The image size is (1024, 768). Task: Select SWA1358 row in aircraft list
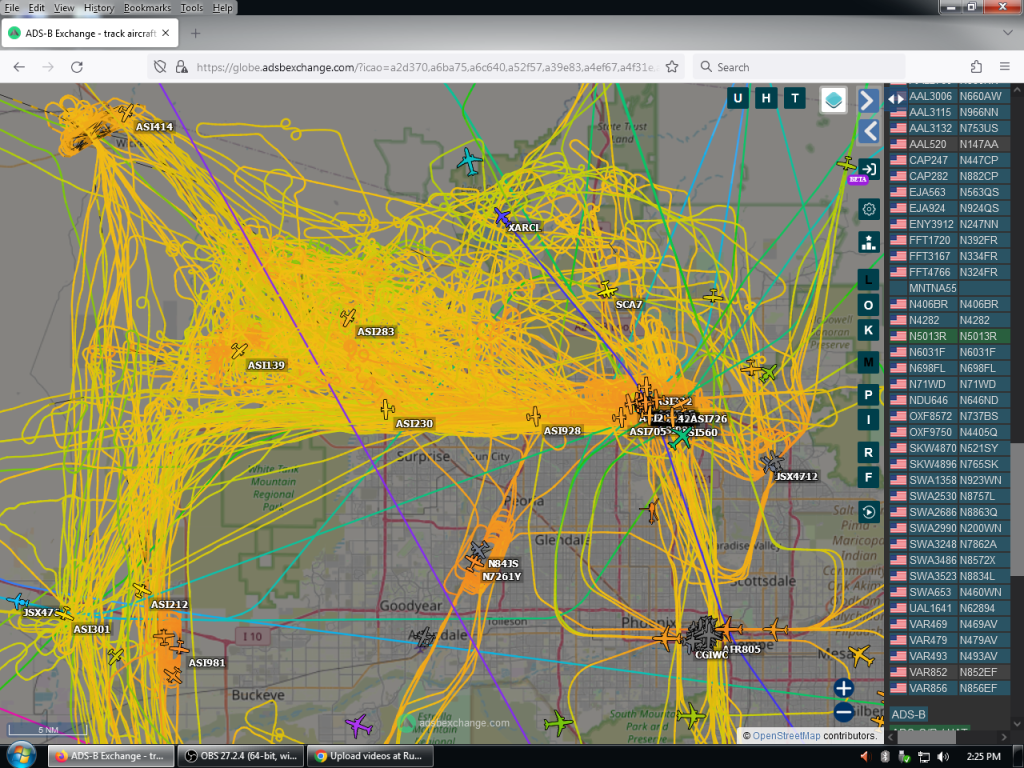[949, 480]
